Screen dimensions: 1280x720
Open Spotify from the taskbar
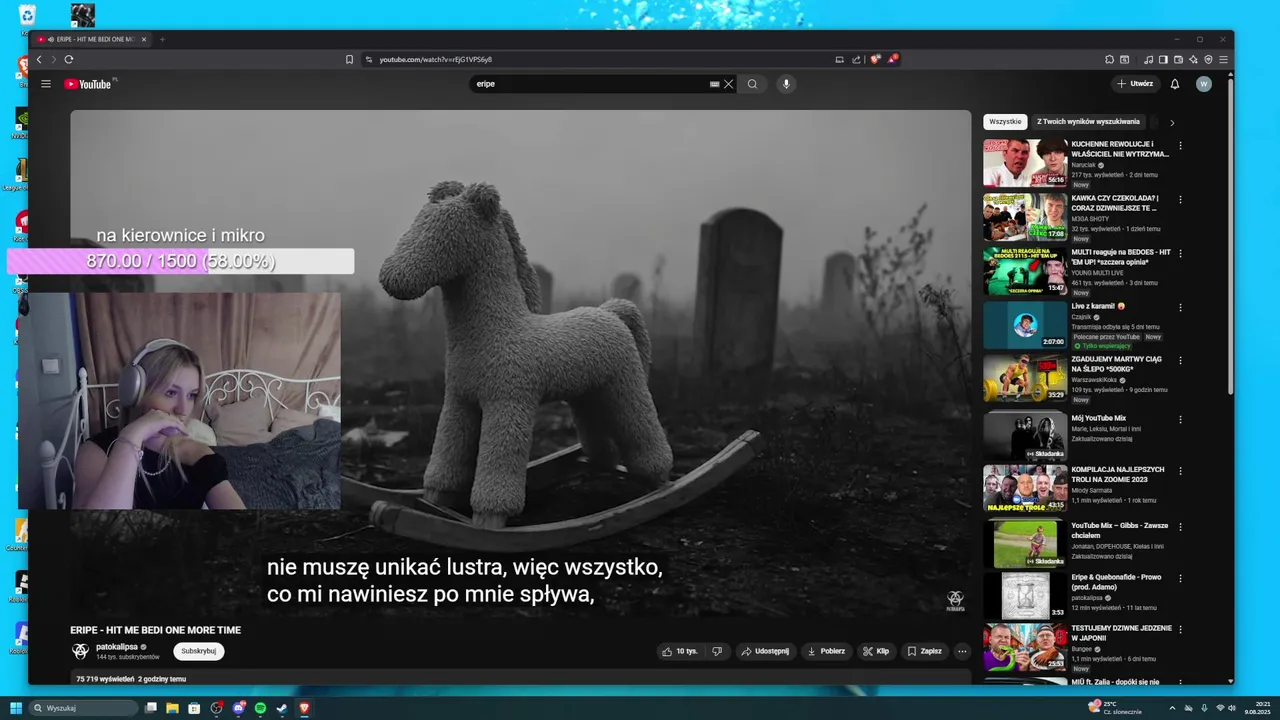click(x=260, y=708)
